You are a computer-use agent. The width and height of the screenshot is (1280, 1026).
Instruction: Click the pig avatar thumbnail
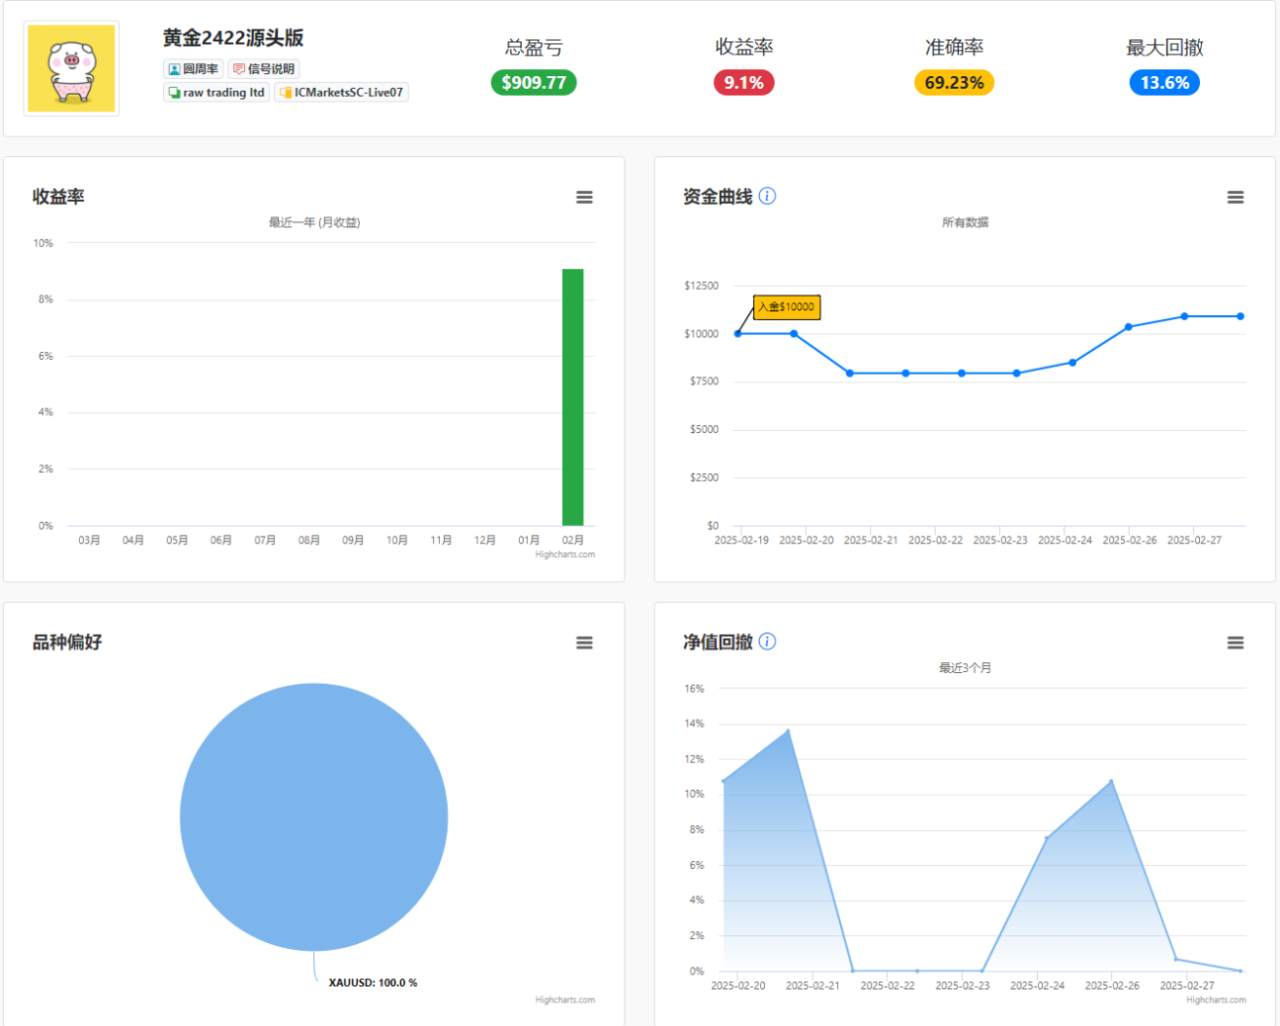pyautogui.click(x=71, y=69)
